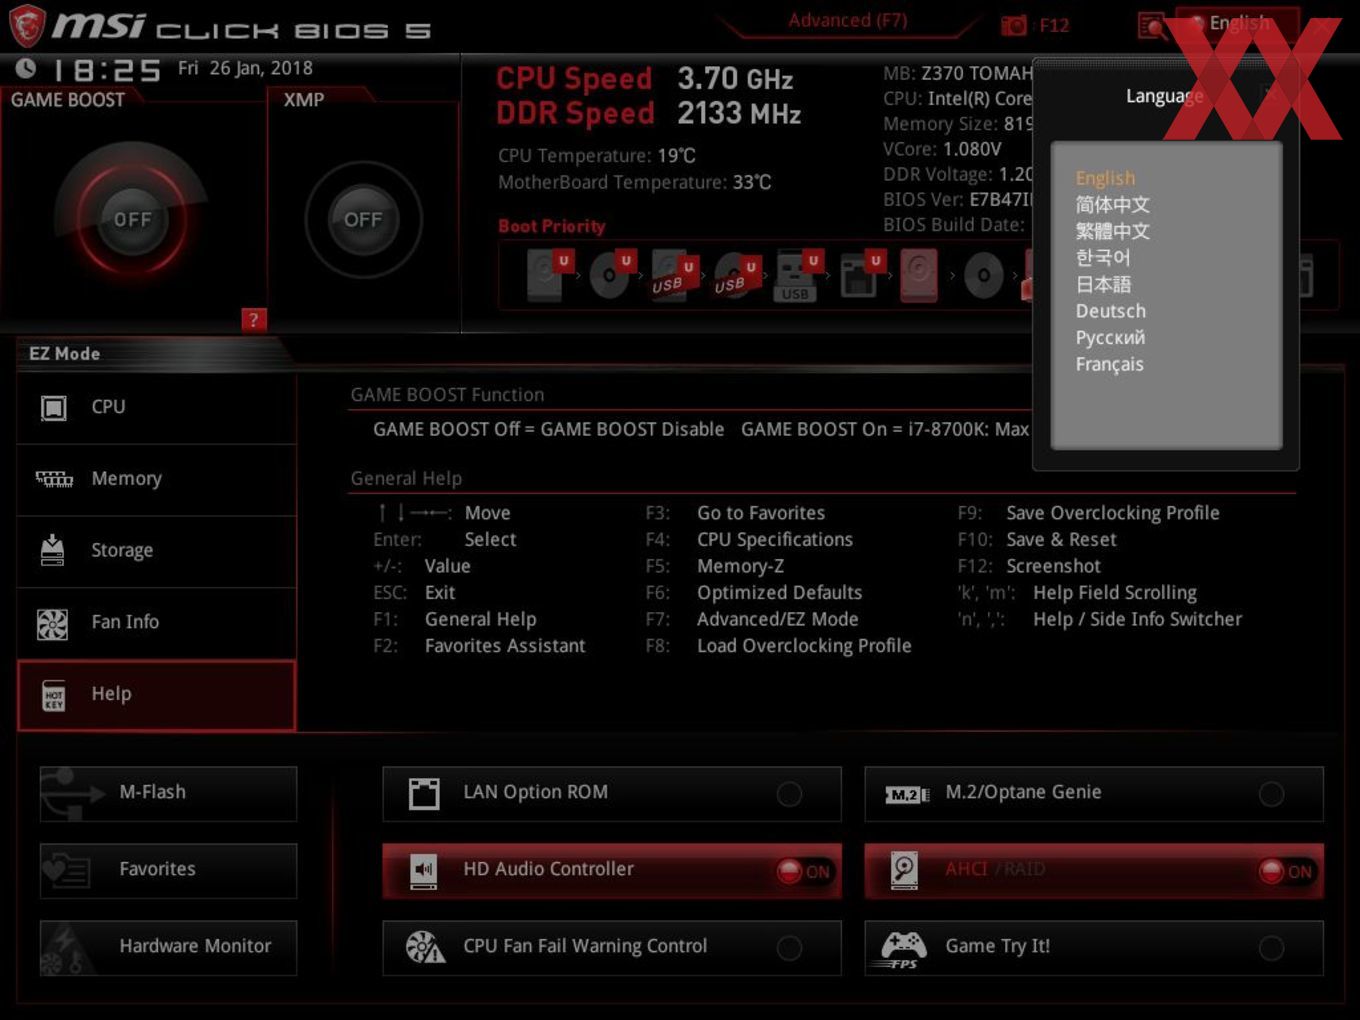Open the M-Flash utility
This screenshot has height=1020, width=1360.
168,793
